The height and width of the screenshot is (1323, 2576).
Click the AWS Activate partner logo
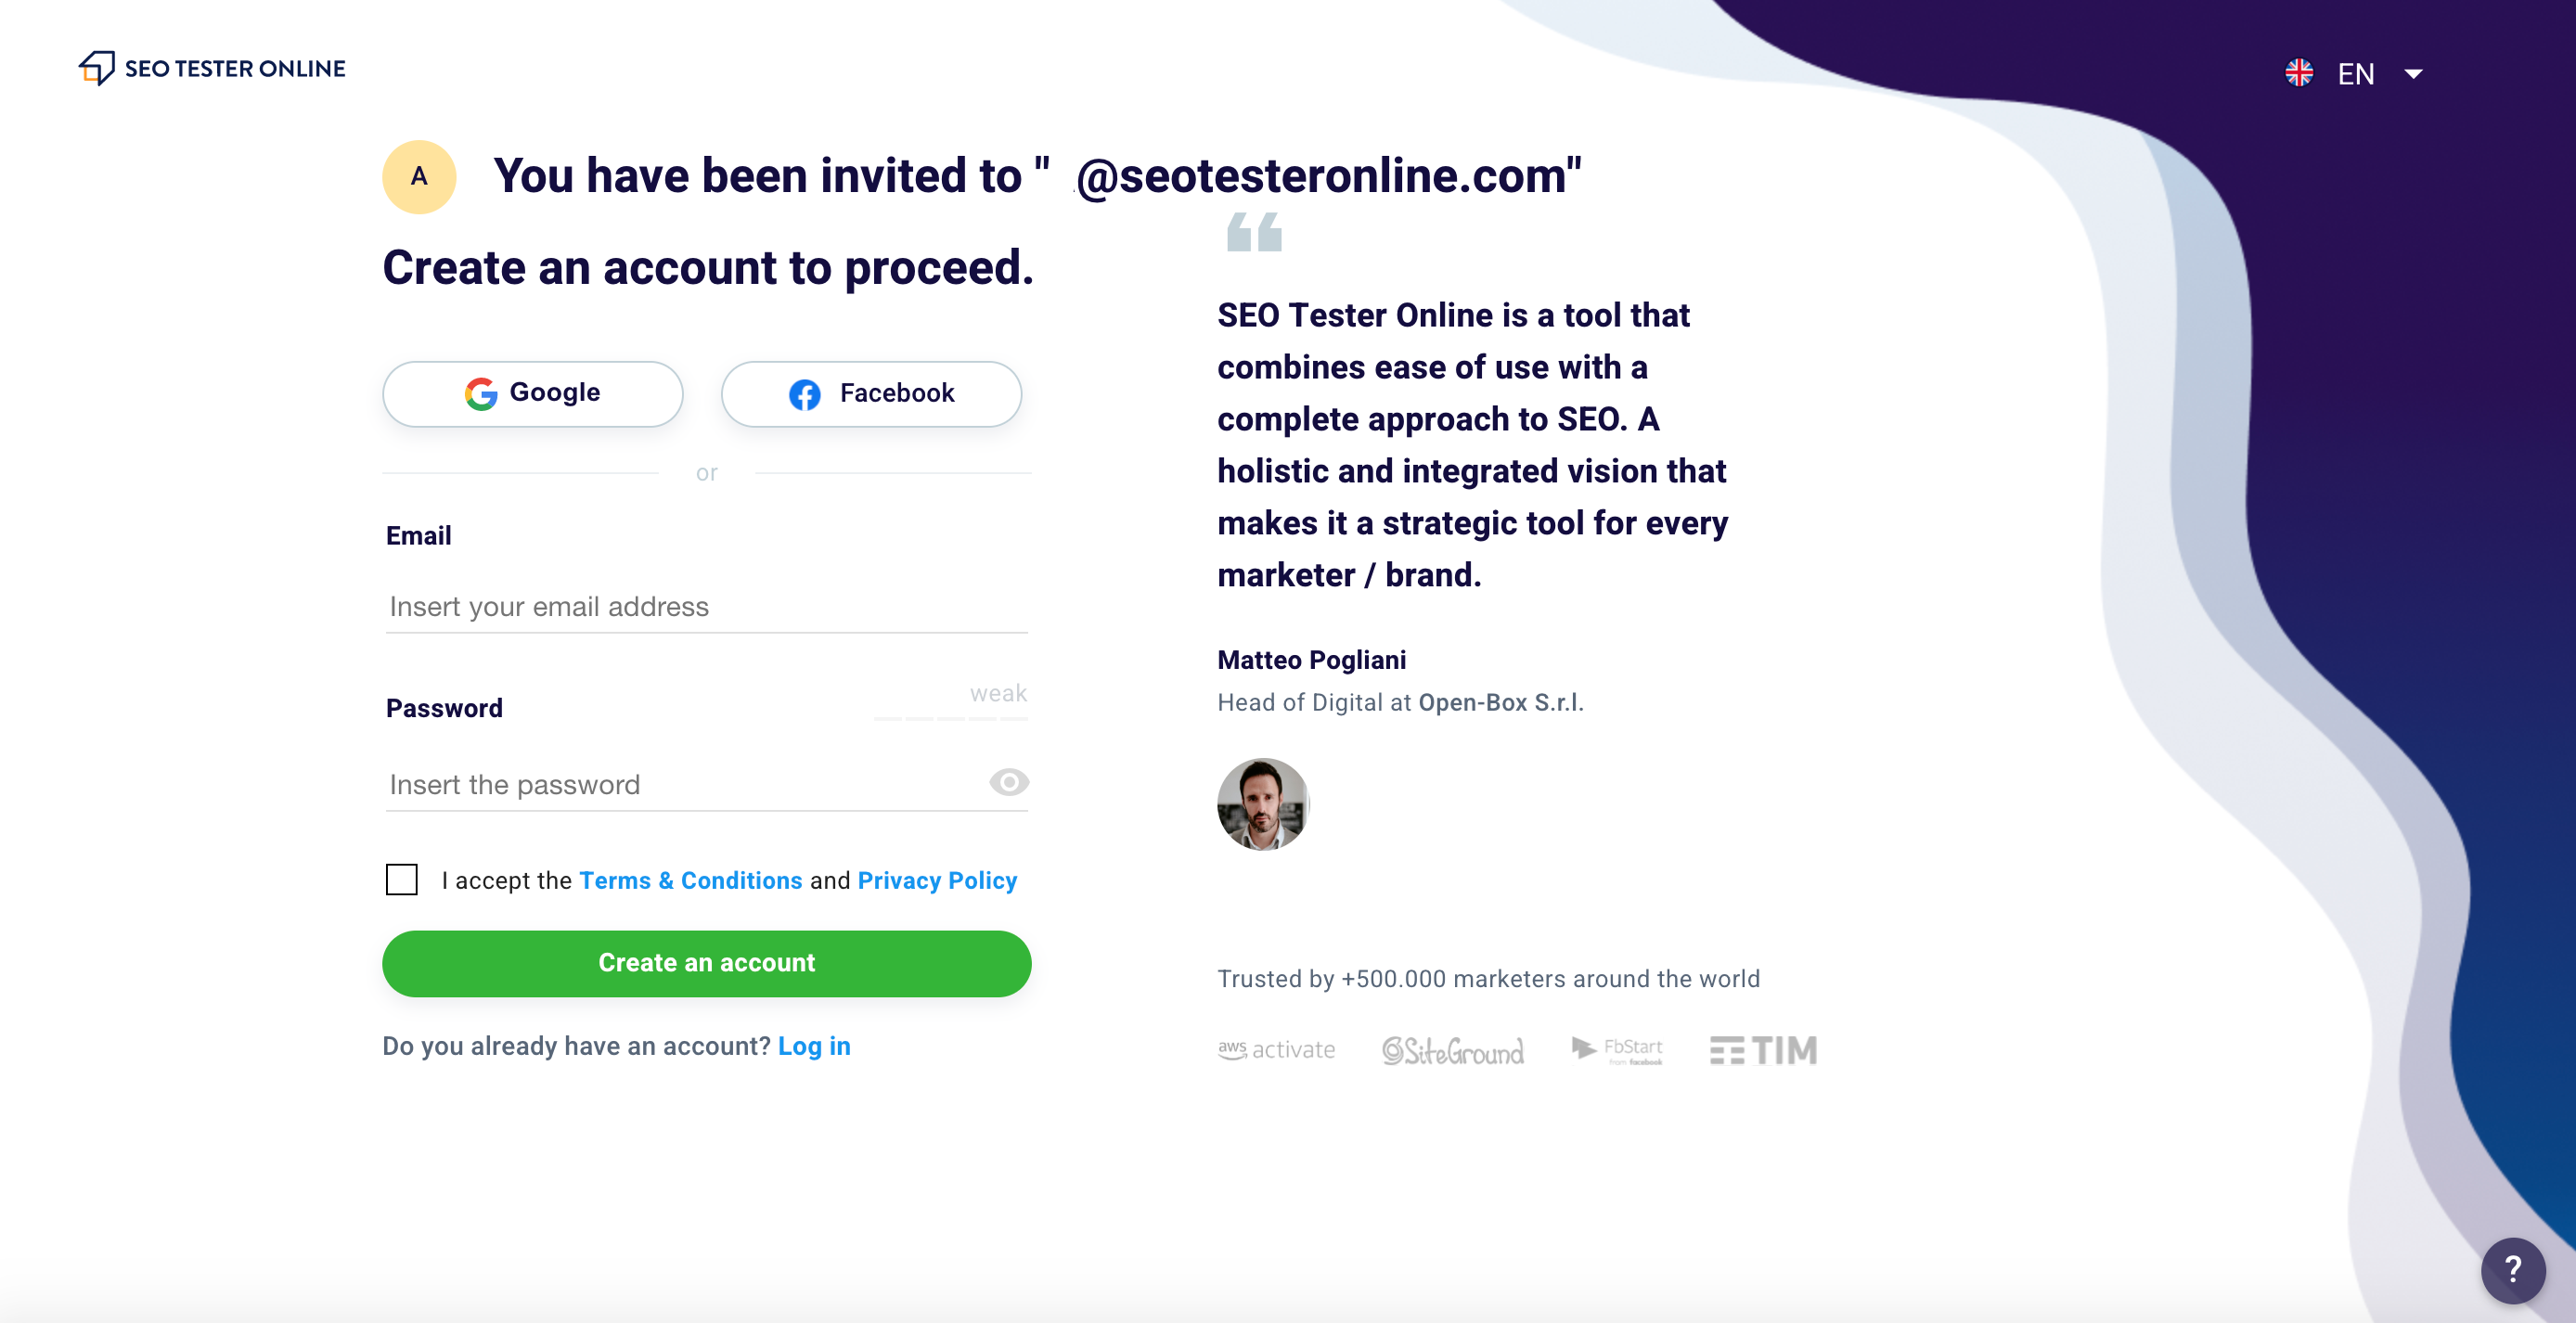coord(1276,1049)
